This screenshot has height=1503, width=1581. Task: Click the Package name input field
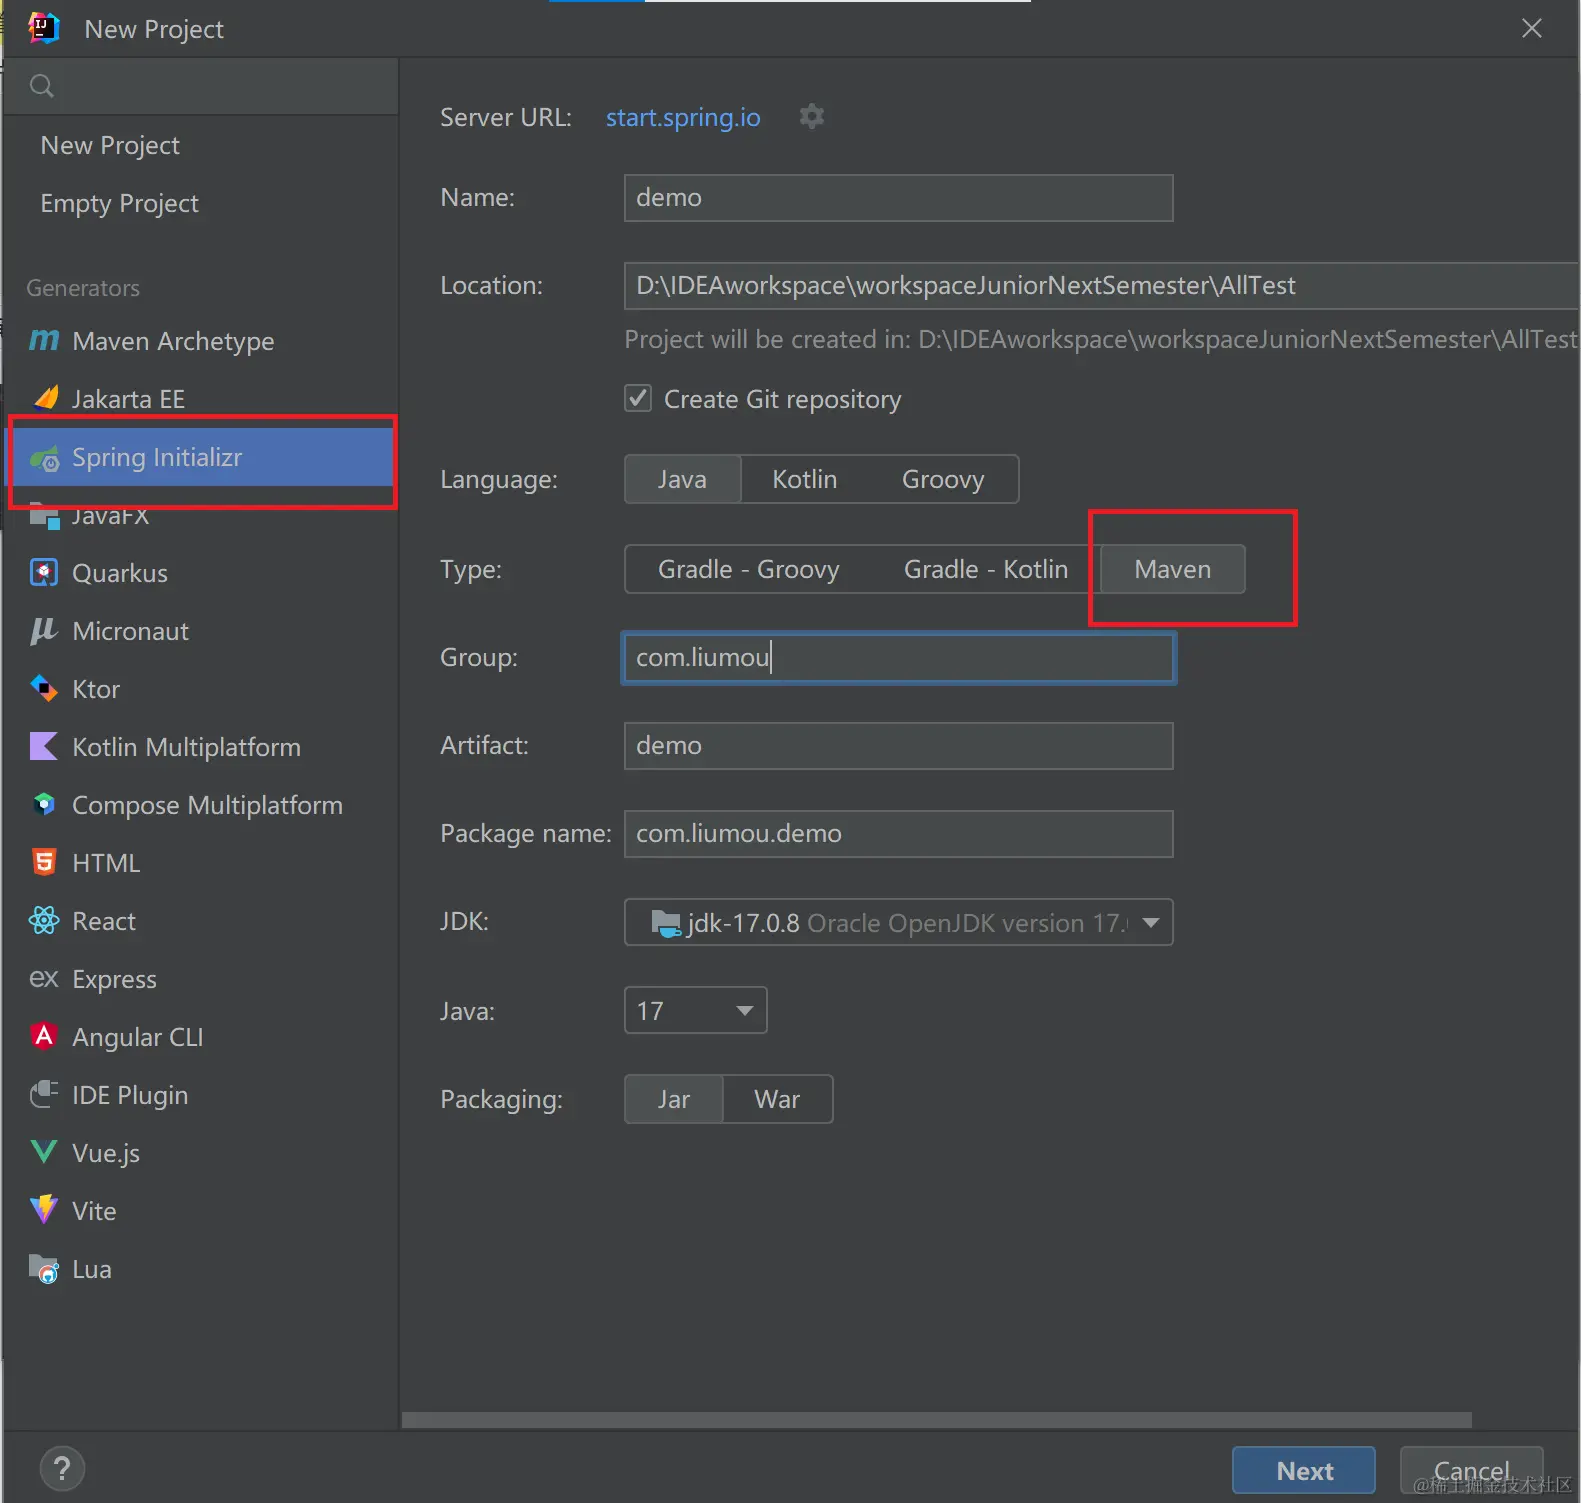pos(899,834)
